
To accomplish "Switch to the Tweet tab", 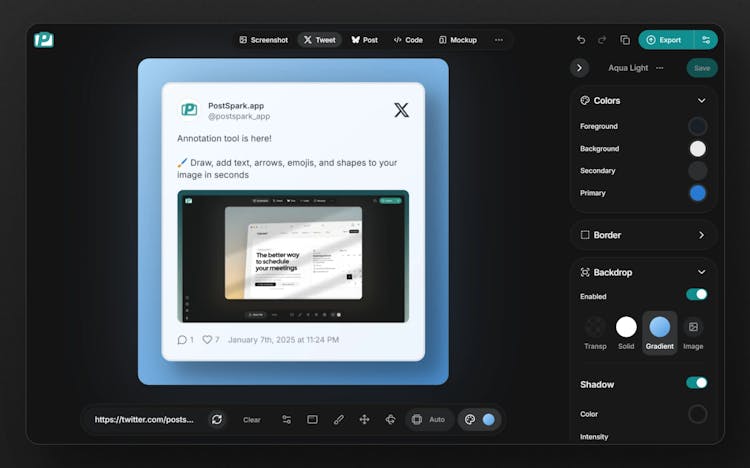I will 320,40.
